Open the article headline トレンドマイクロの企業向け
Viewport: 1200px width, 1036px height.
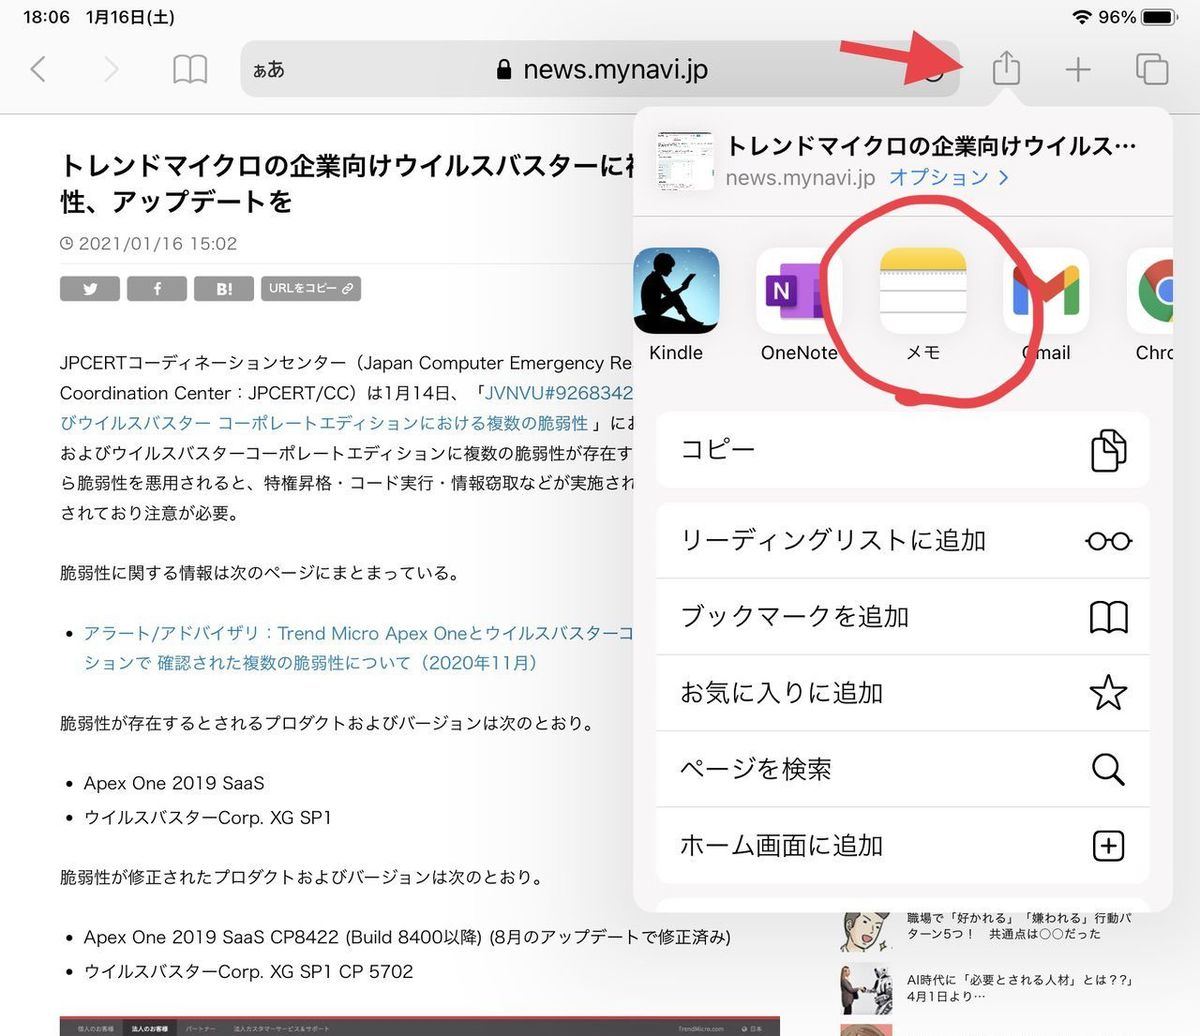347,183
